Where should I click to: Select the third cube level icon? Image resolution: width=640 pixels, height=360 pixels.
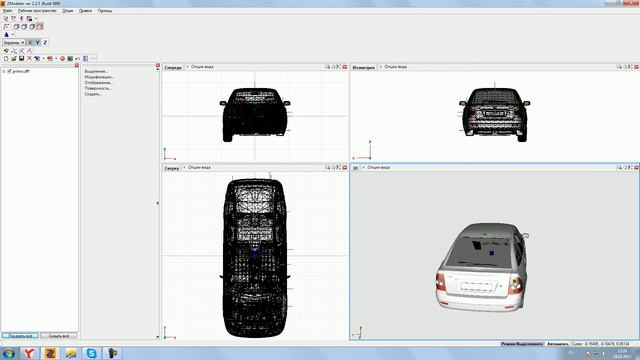pyautogui.click(x=32, y=27)
